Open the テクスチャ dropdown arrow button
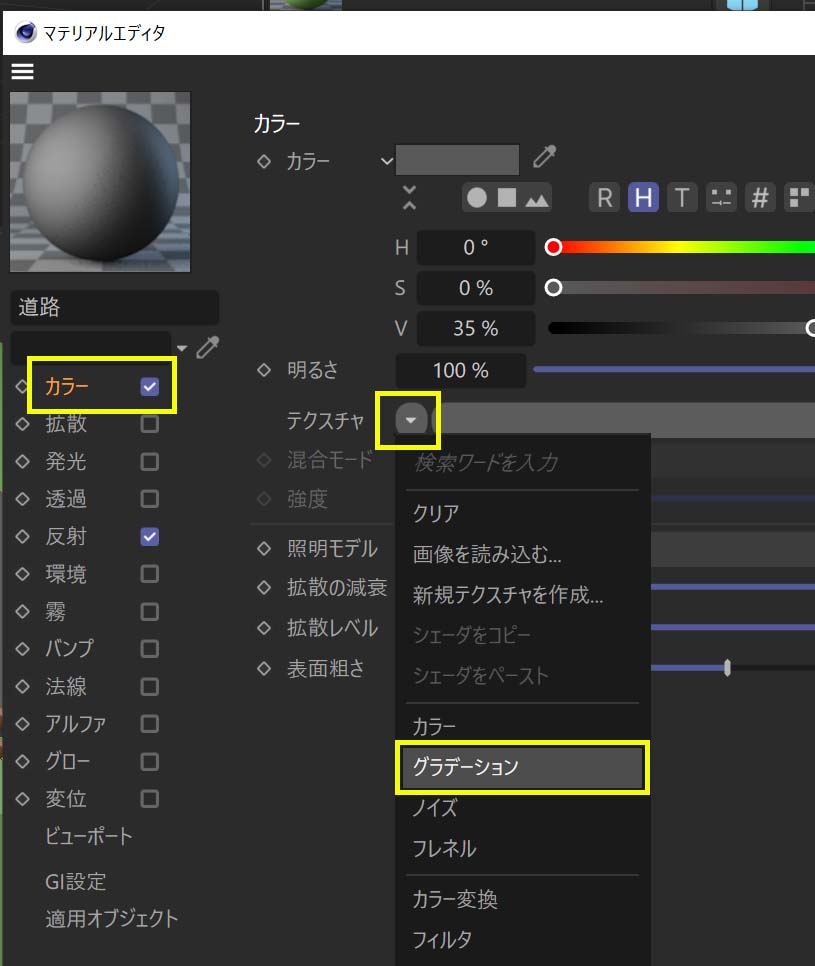The width and height of the screenshot is (815, 966). [411, 420]
